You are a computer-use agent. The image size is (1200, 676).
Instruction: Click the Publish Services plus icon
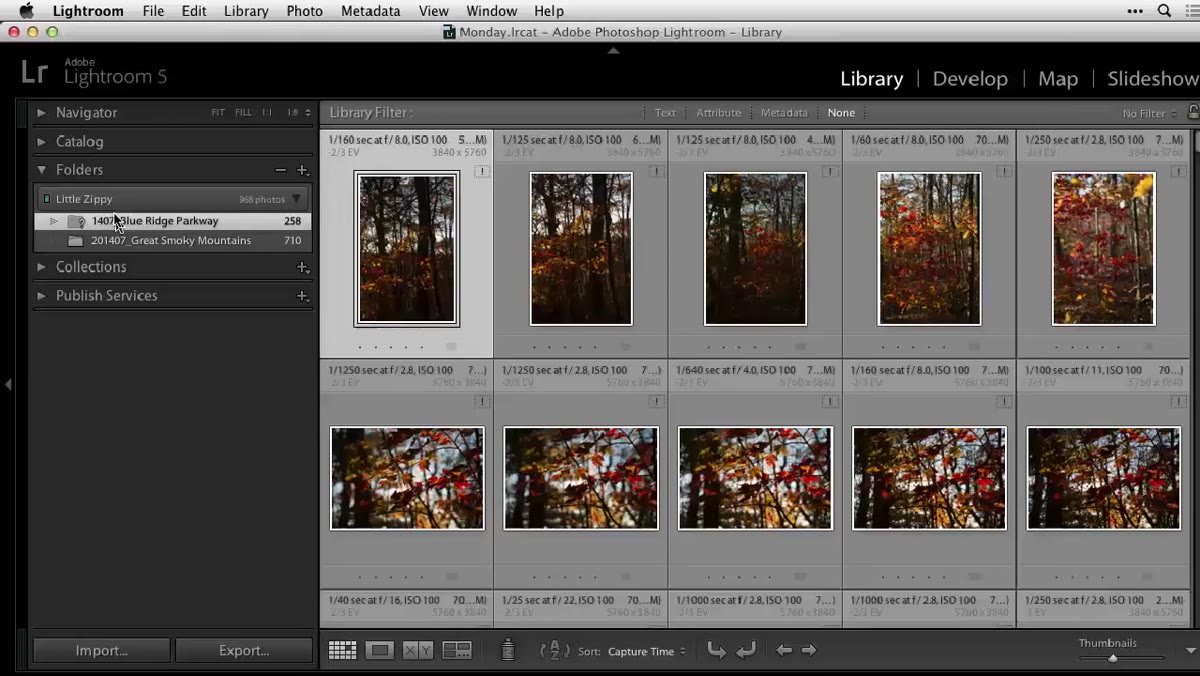pyautogui.click(x=303, y=296)
